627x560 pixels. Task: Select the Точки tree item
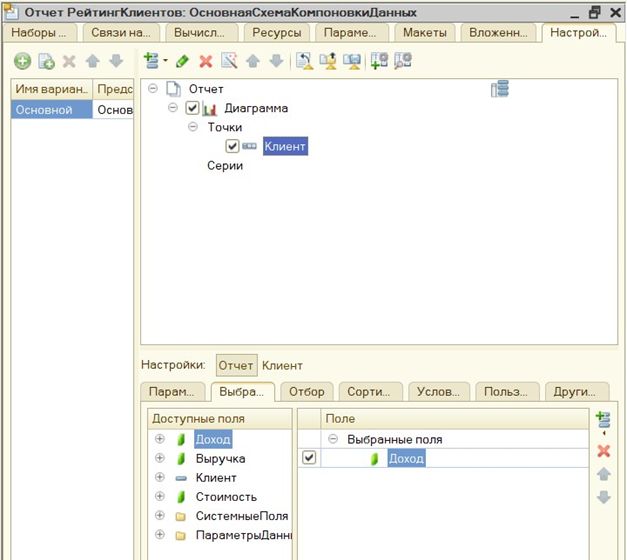coord(225,127)
